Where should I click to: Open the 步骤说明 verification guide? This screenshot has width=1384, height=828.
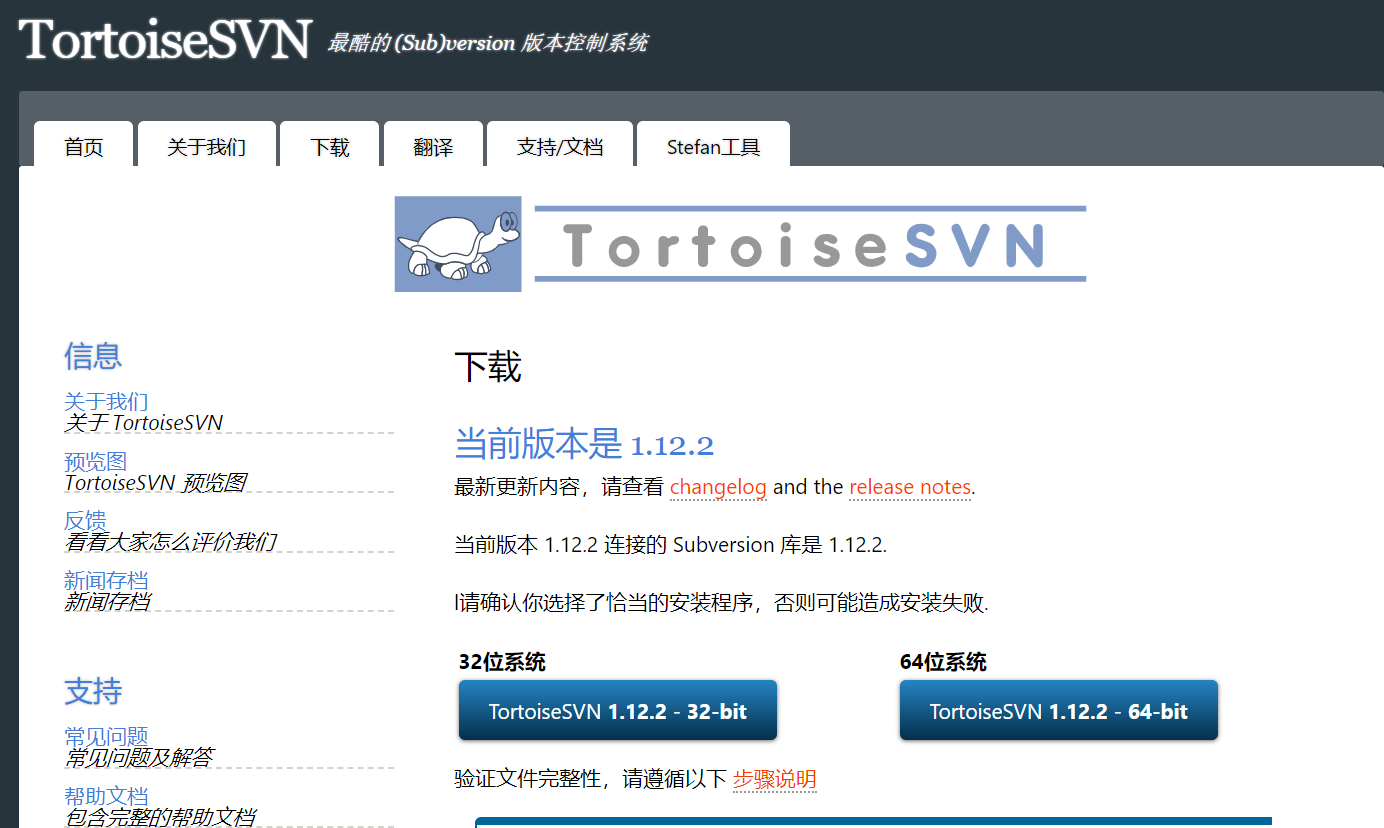[775, 779]
